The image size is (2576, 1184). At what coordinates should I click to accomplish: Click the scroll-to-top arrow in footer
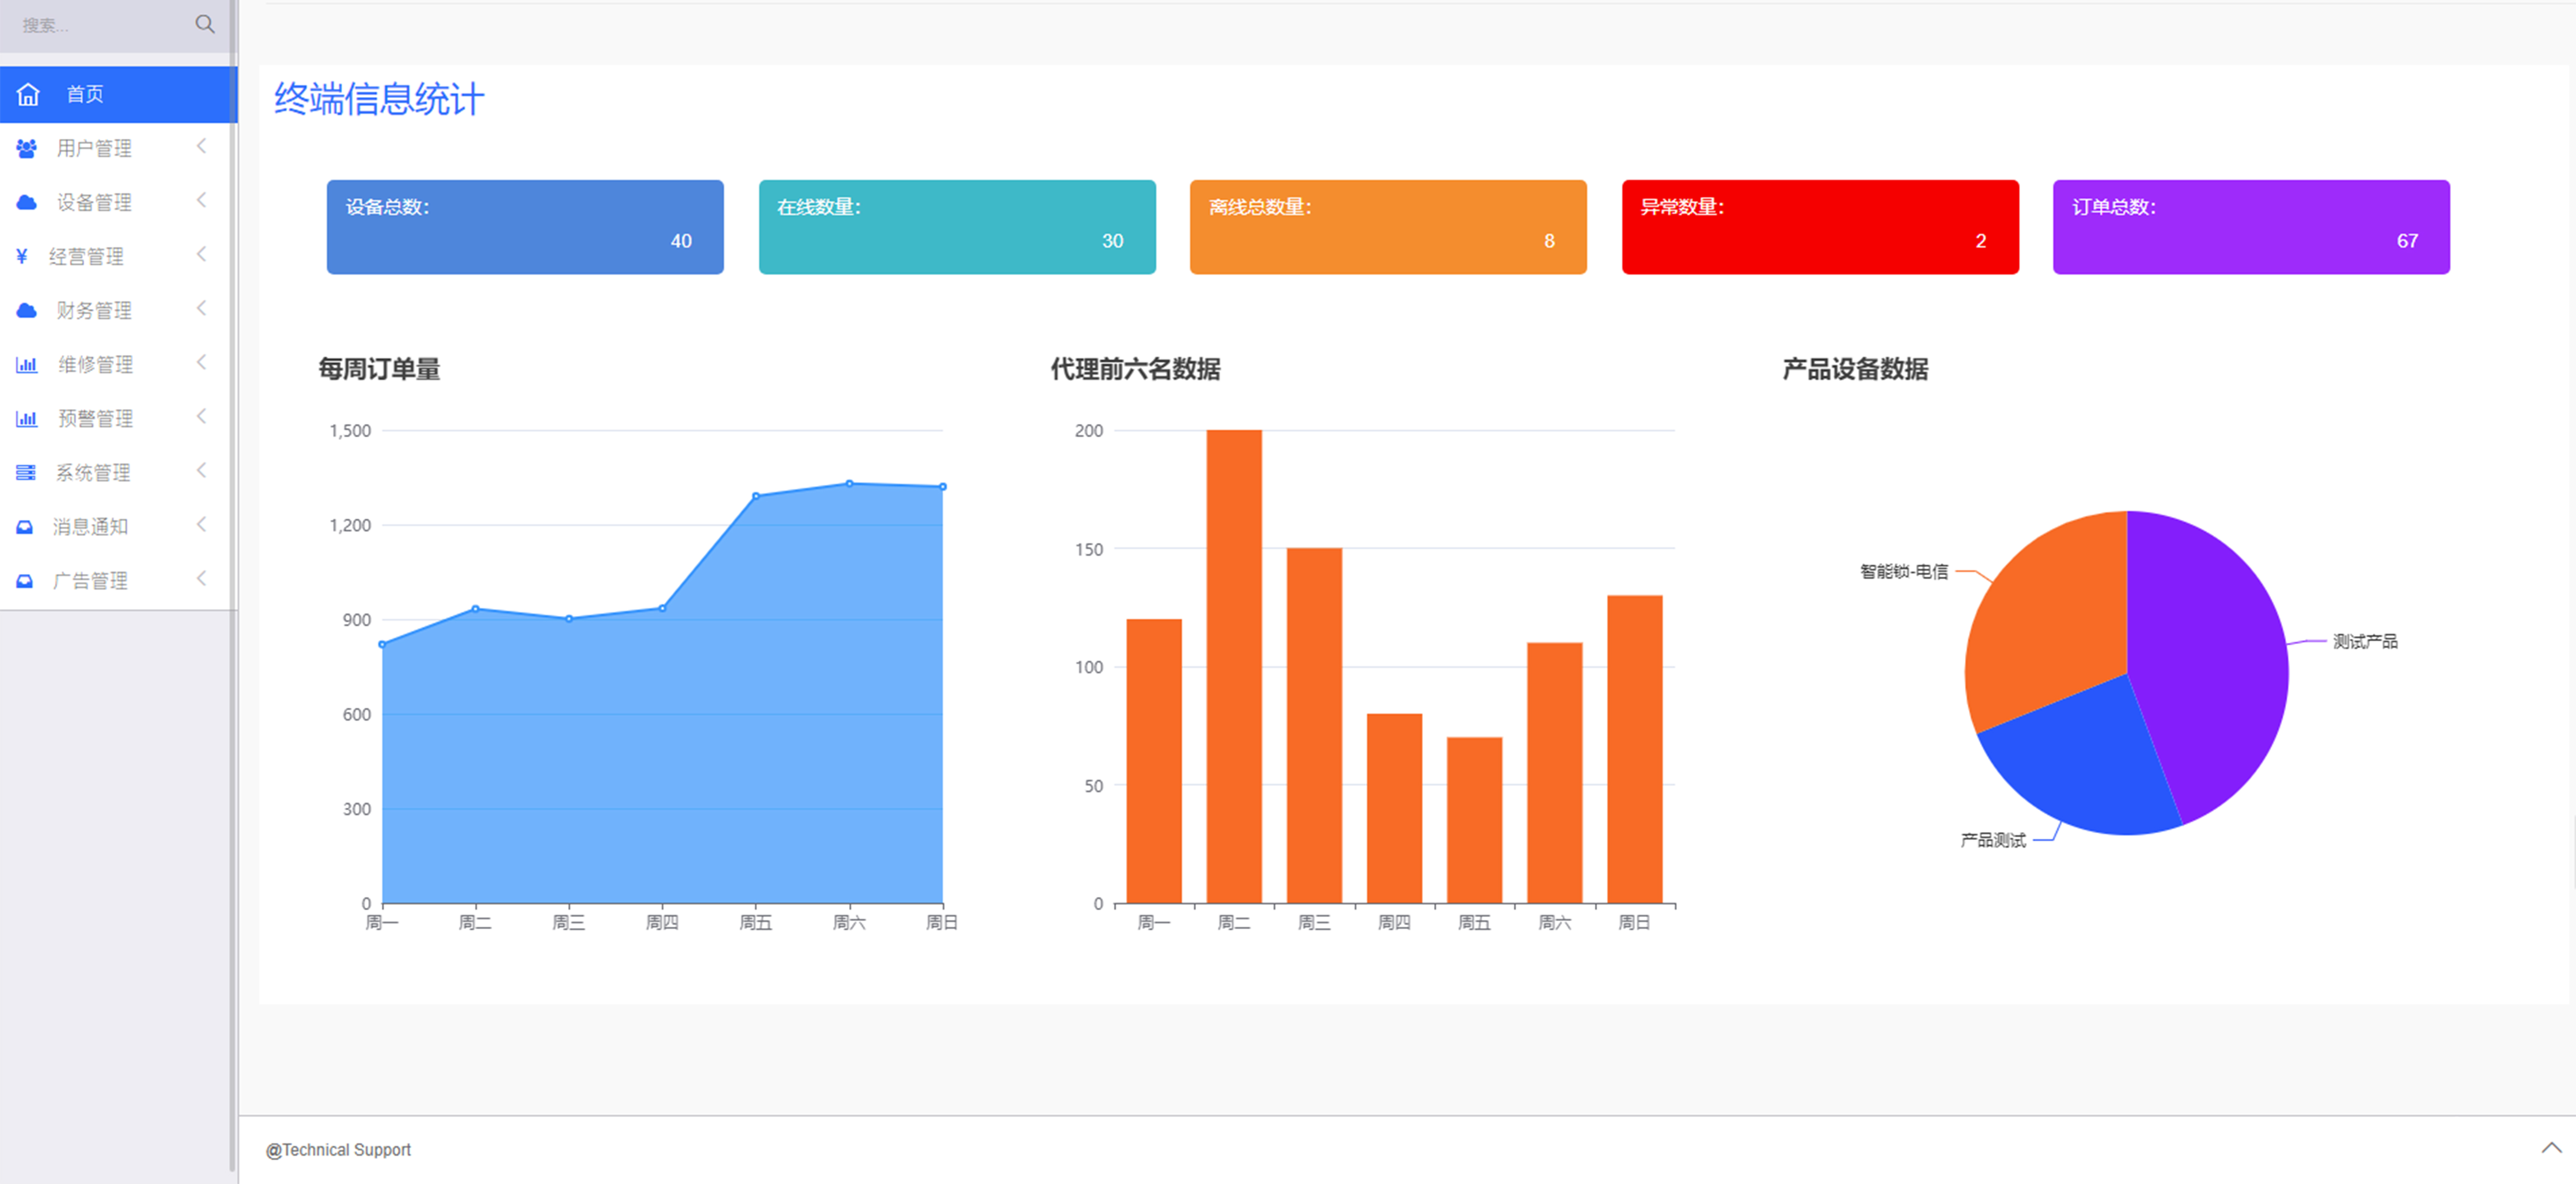coord(2551,1147)
